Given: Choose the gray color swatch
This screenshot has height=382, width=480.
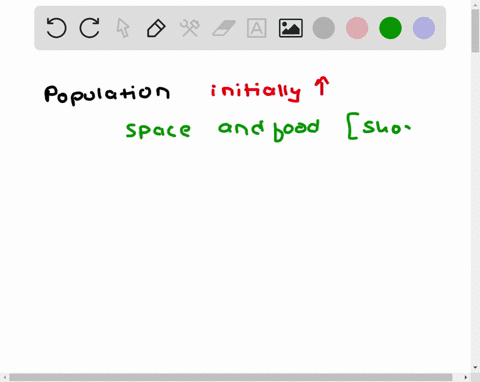Looking at the screenshot, I should tap(324, 28).
